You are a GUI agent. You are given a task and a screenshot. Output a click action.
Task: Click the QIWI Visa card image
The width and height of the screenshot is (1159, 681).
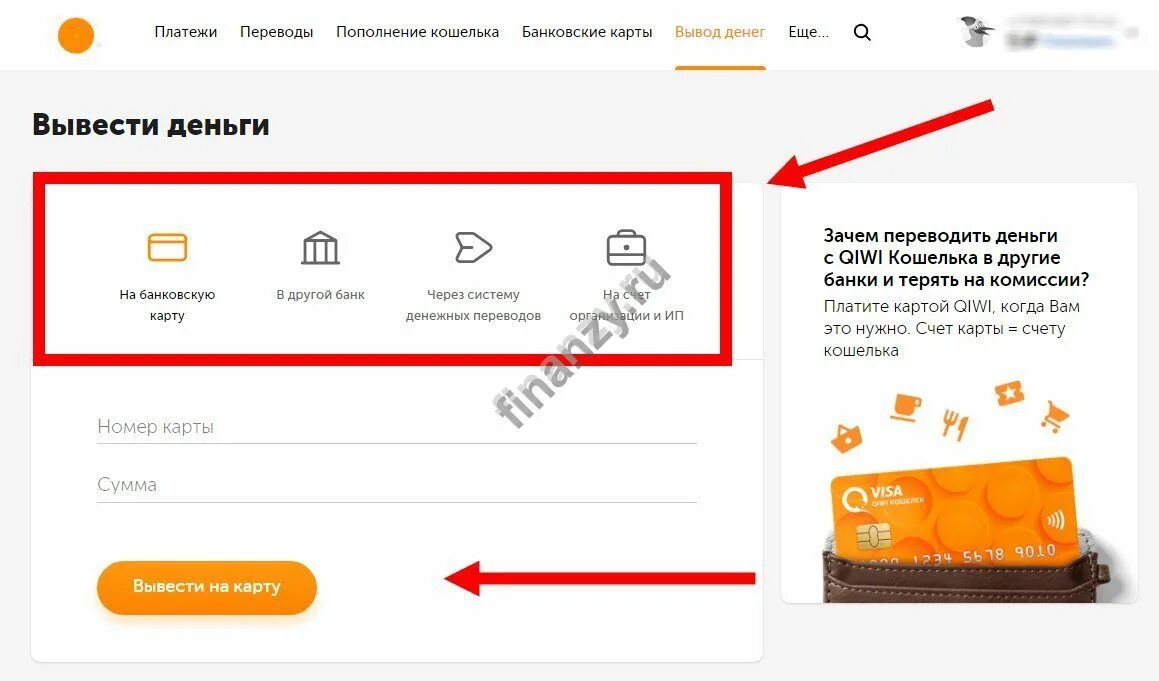coord(954,523)
